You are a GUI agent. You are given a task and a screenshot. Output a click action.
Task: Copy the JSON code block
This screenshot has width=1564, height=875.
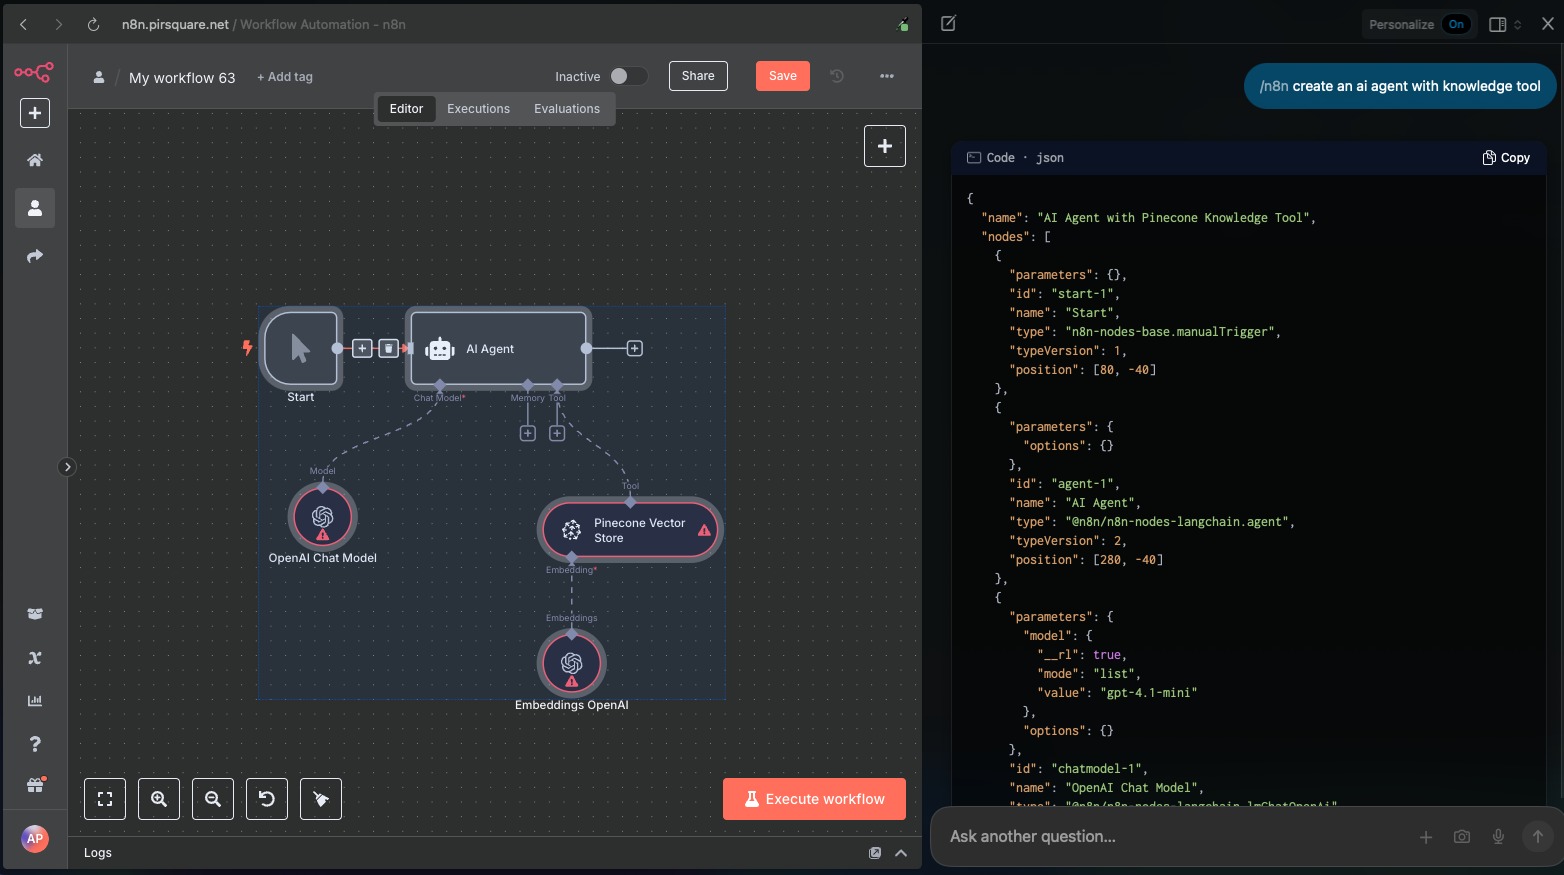[x=1506, y=158]
